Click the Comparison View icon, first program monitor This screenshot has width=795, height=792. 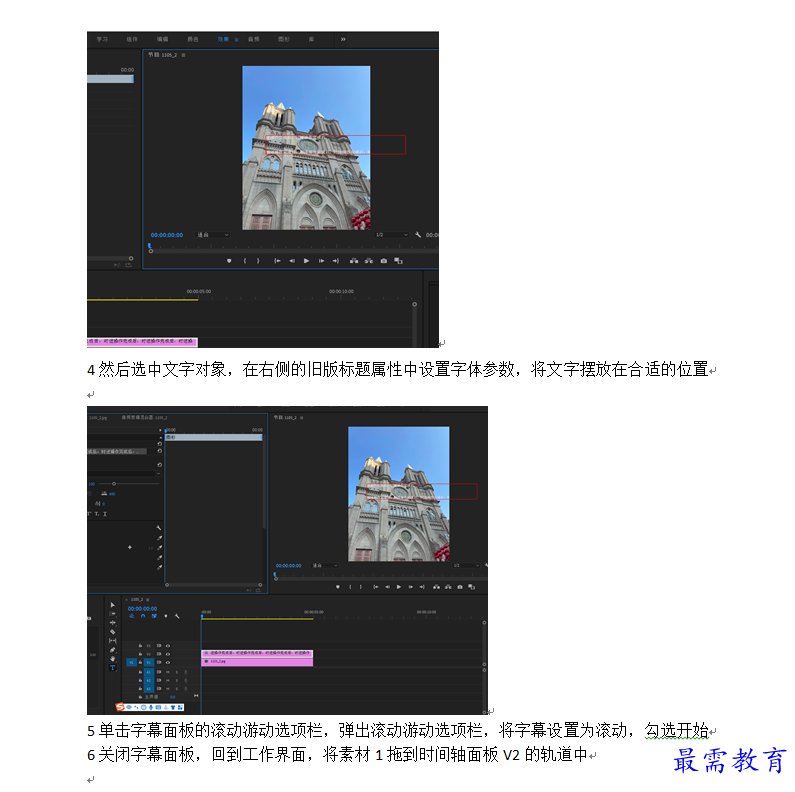(x=399, y=261)
